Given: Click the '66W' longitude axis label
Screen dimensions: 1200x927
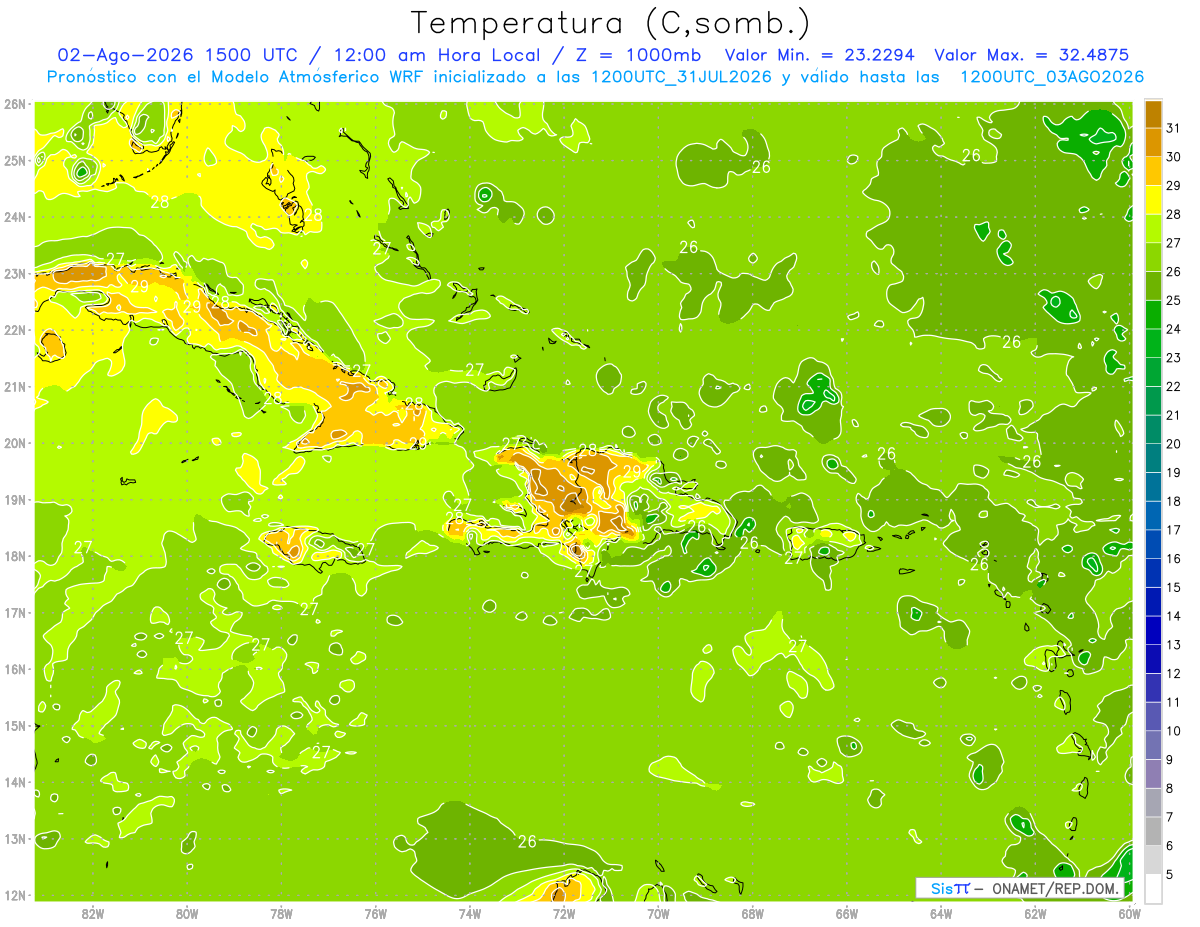Looking at the screenshot, I should pyautogui.click(x=847, y=912).
